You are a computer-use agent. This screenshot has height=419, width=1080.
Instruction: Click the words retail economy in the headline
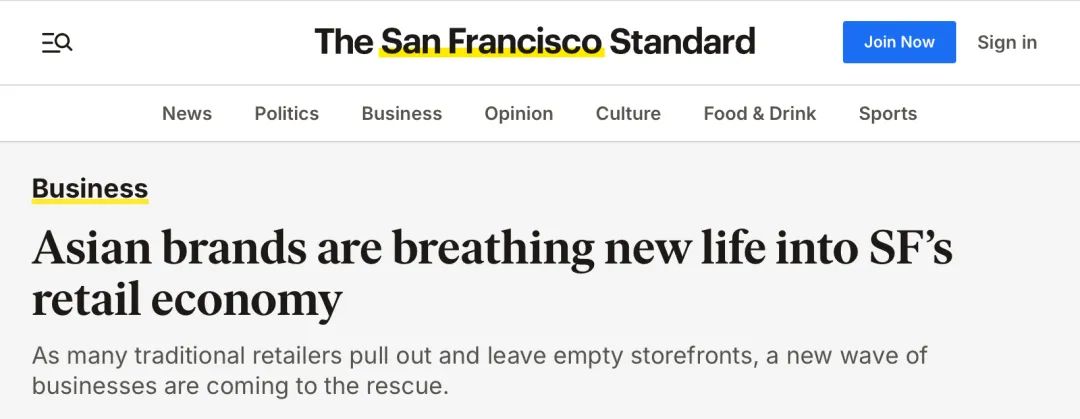[187, 300]
